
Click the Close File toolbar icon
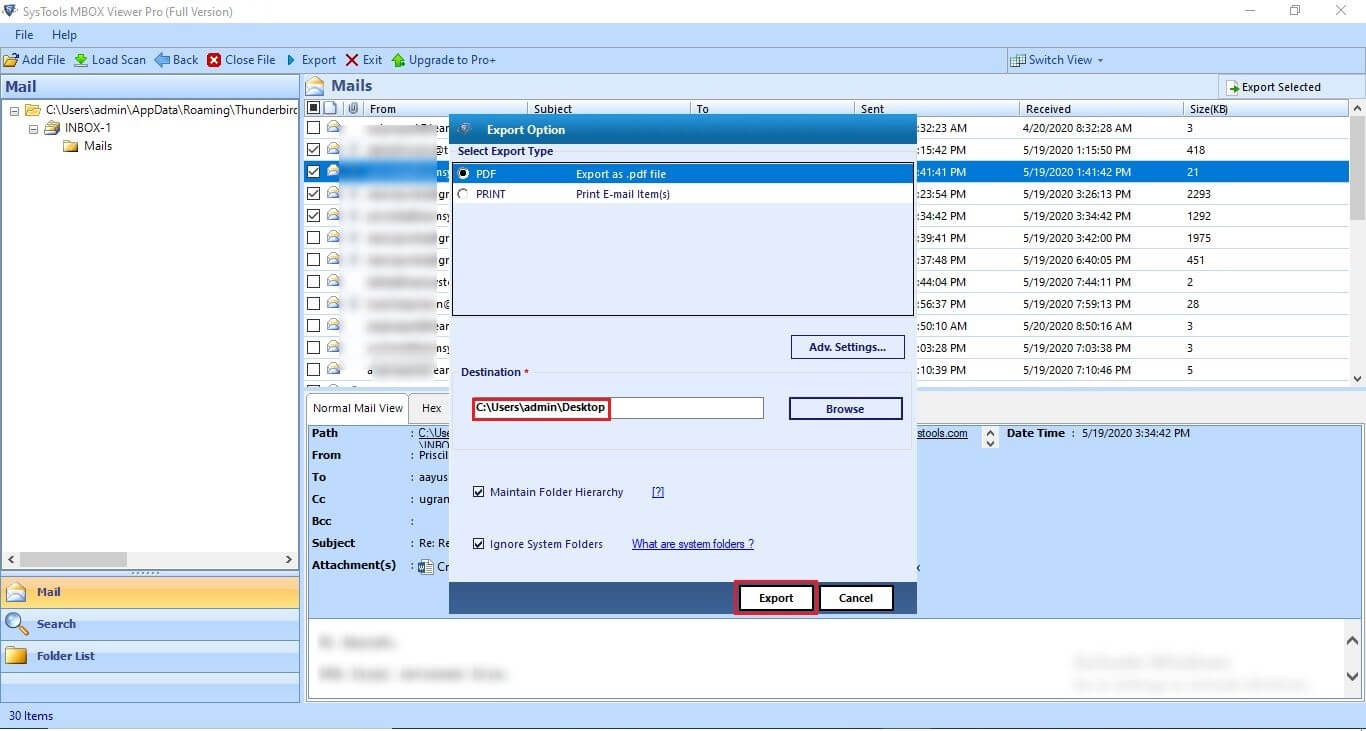tap(214, 60)
